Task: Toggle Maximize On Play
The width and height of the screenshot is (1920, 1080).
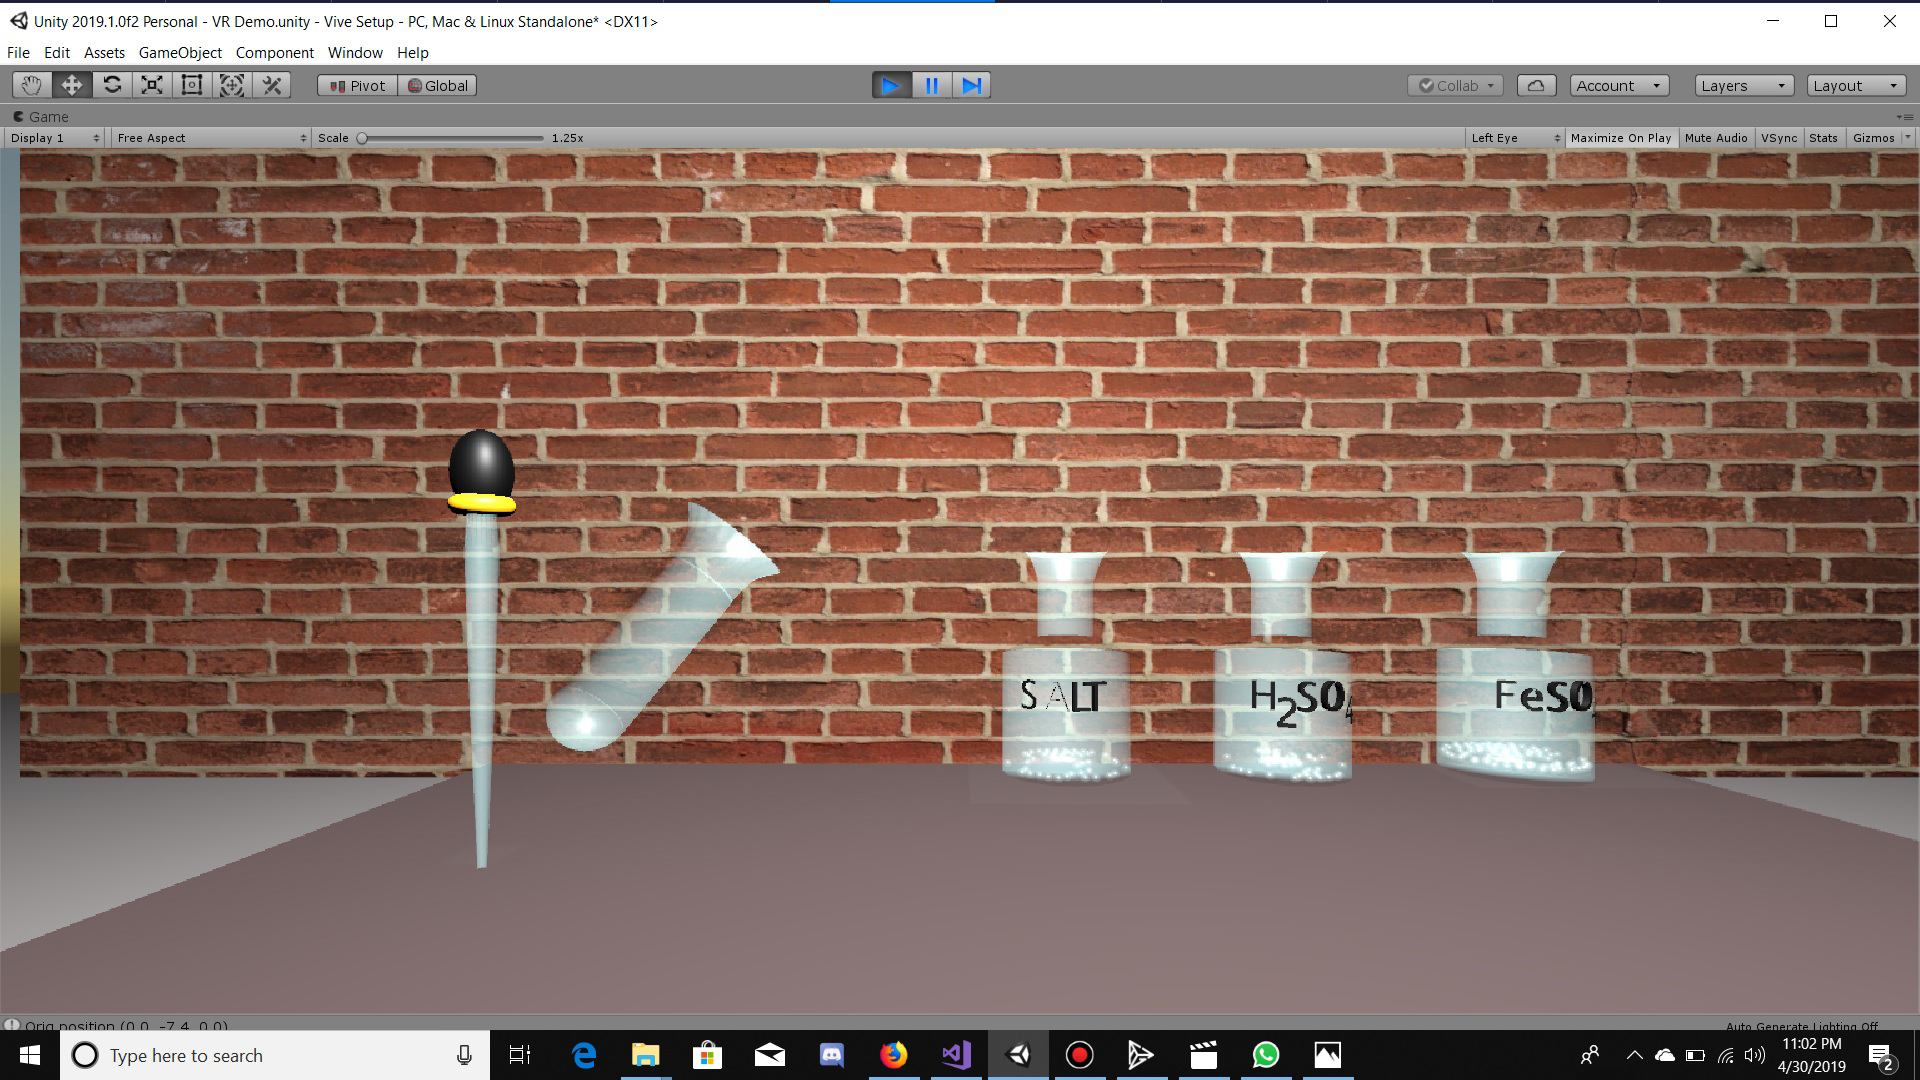Action: (1620, 138)
